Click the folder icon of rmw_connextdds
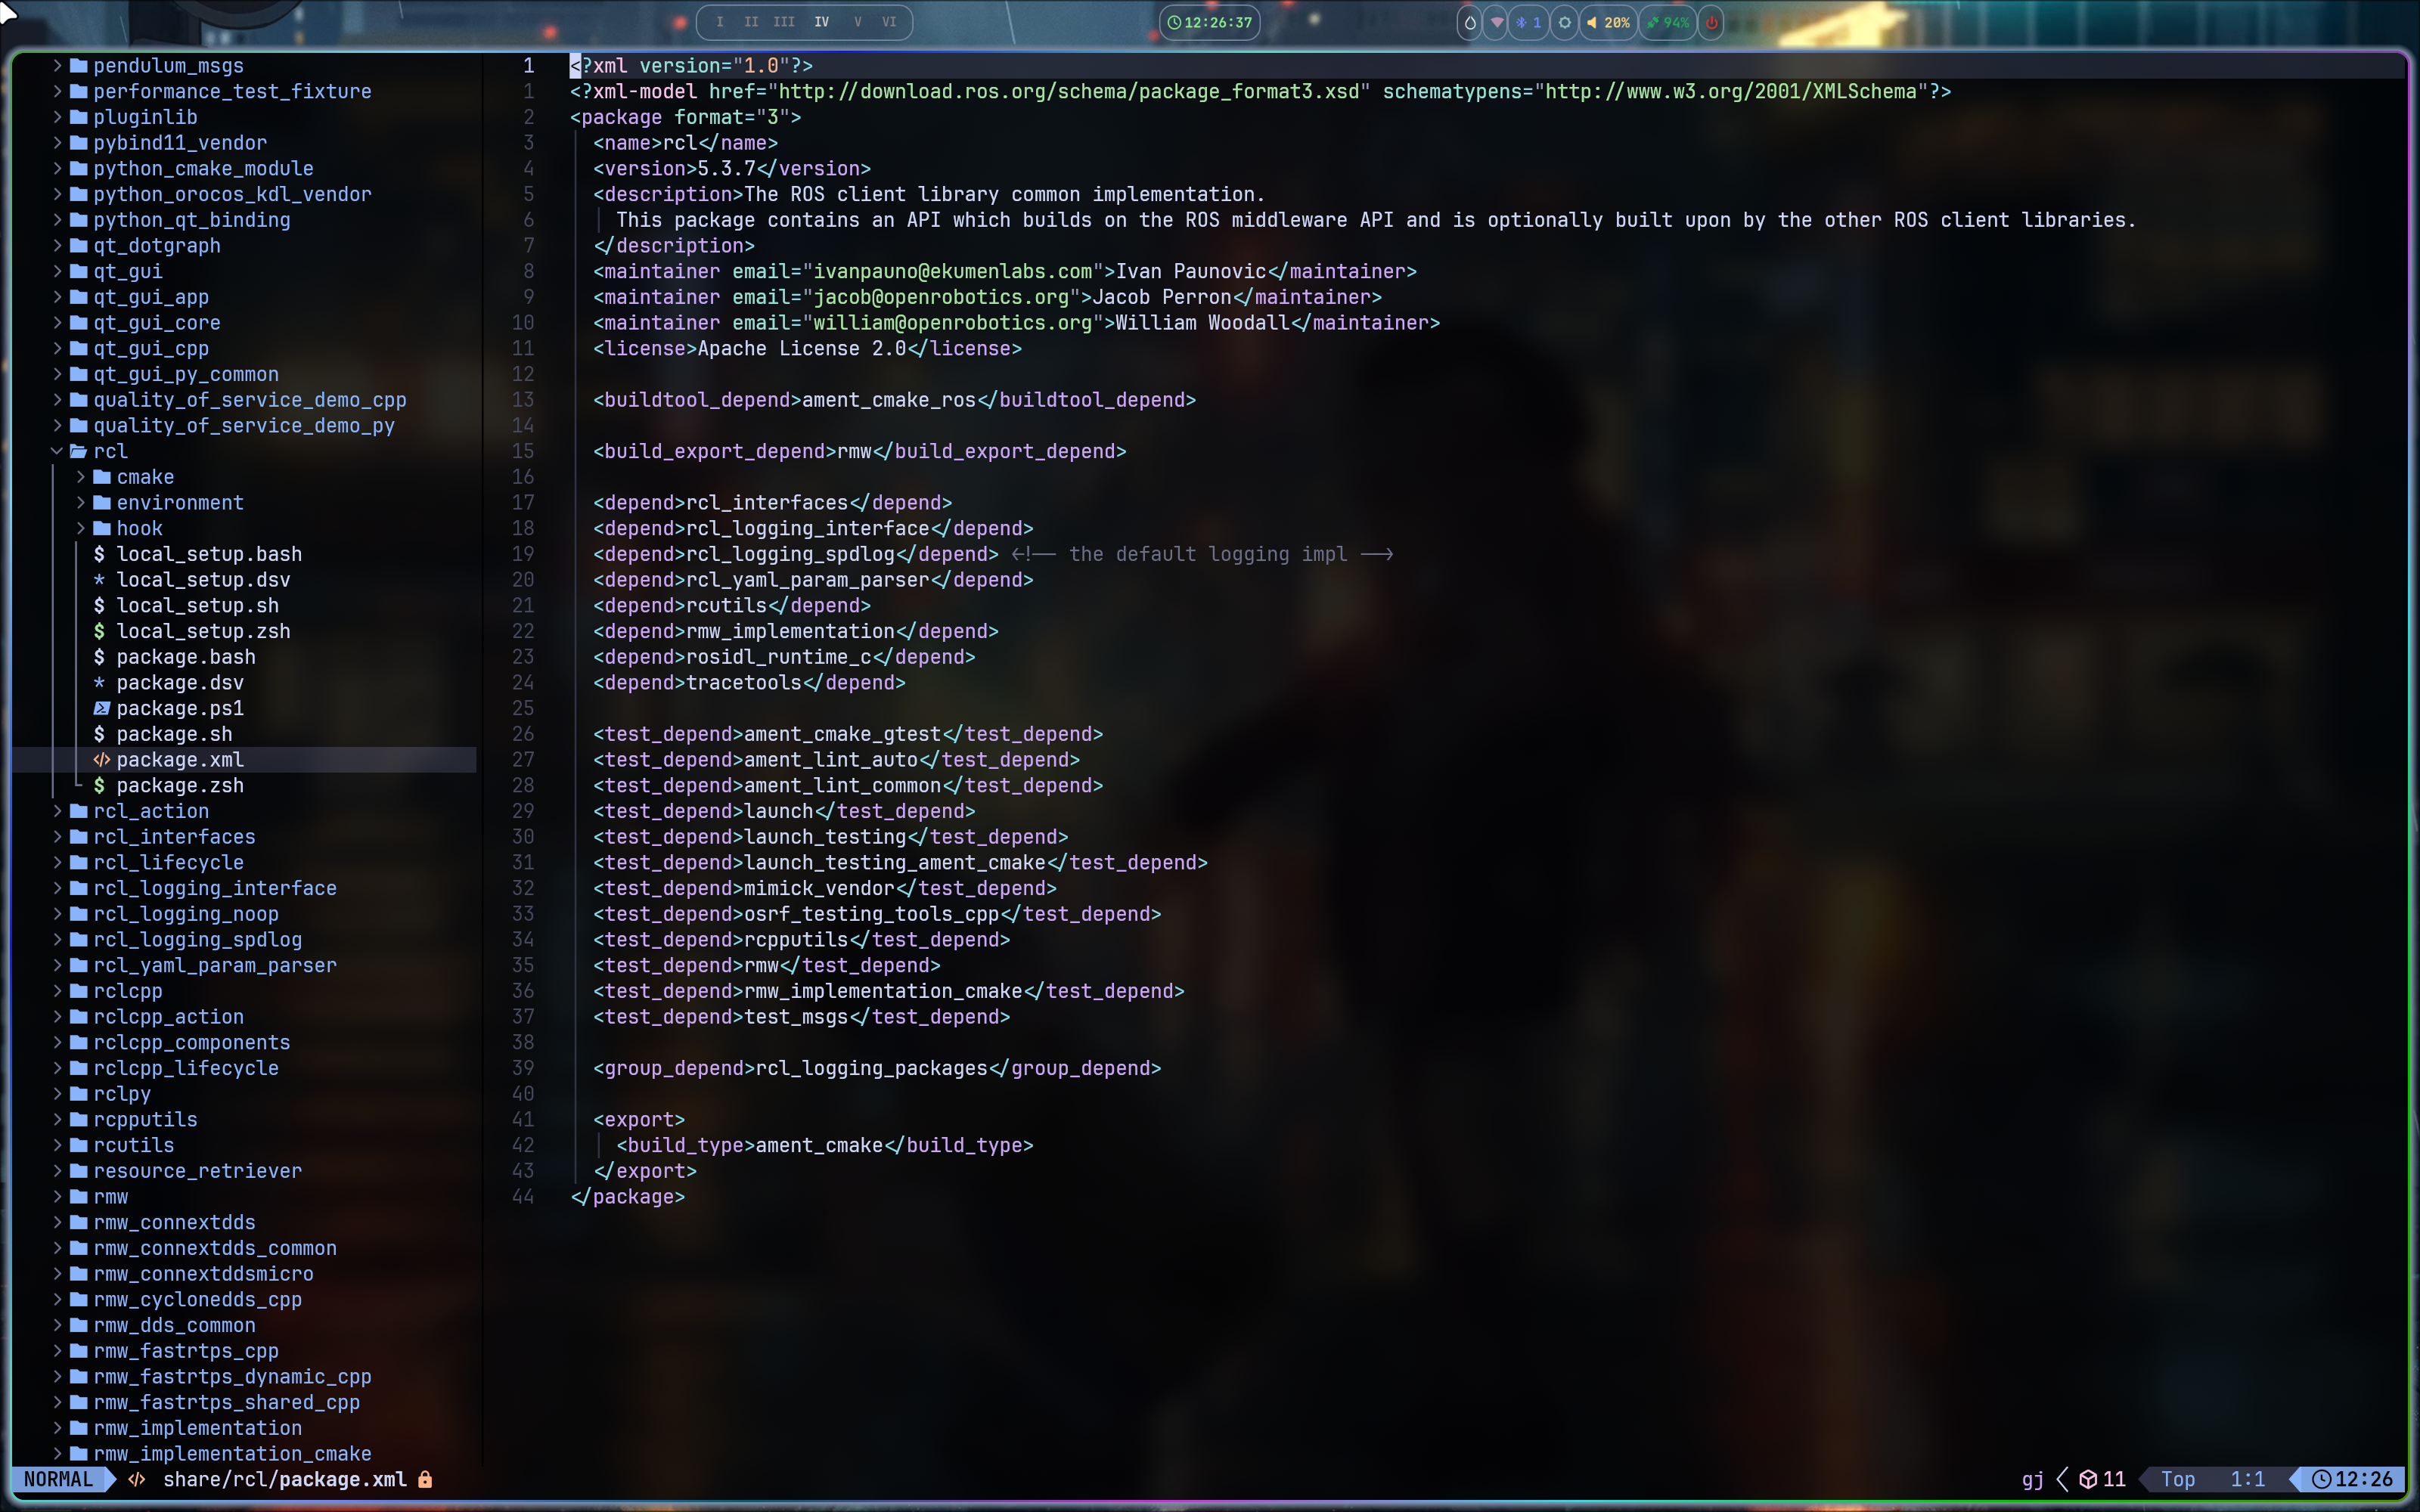Screen dimensions: 2420x1512 point(79,1222)
